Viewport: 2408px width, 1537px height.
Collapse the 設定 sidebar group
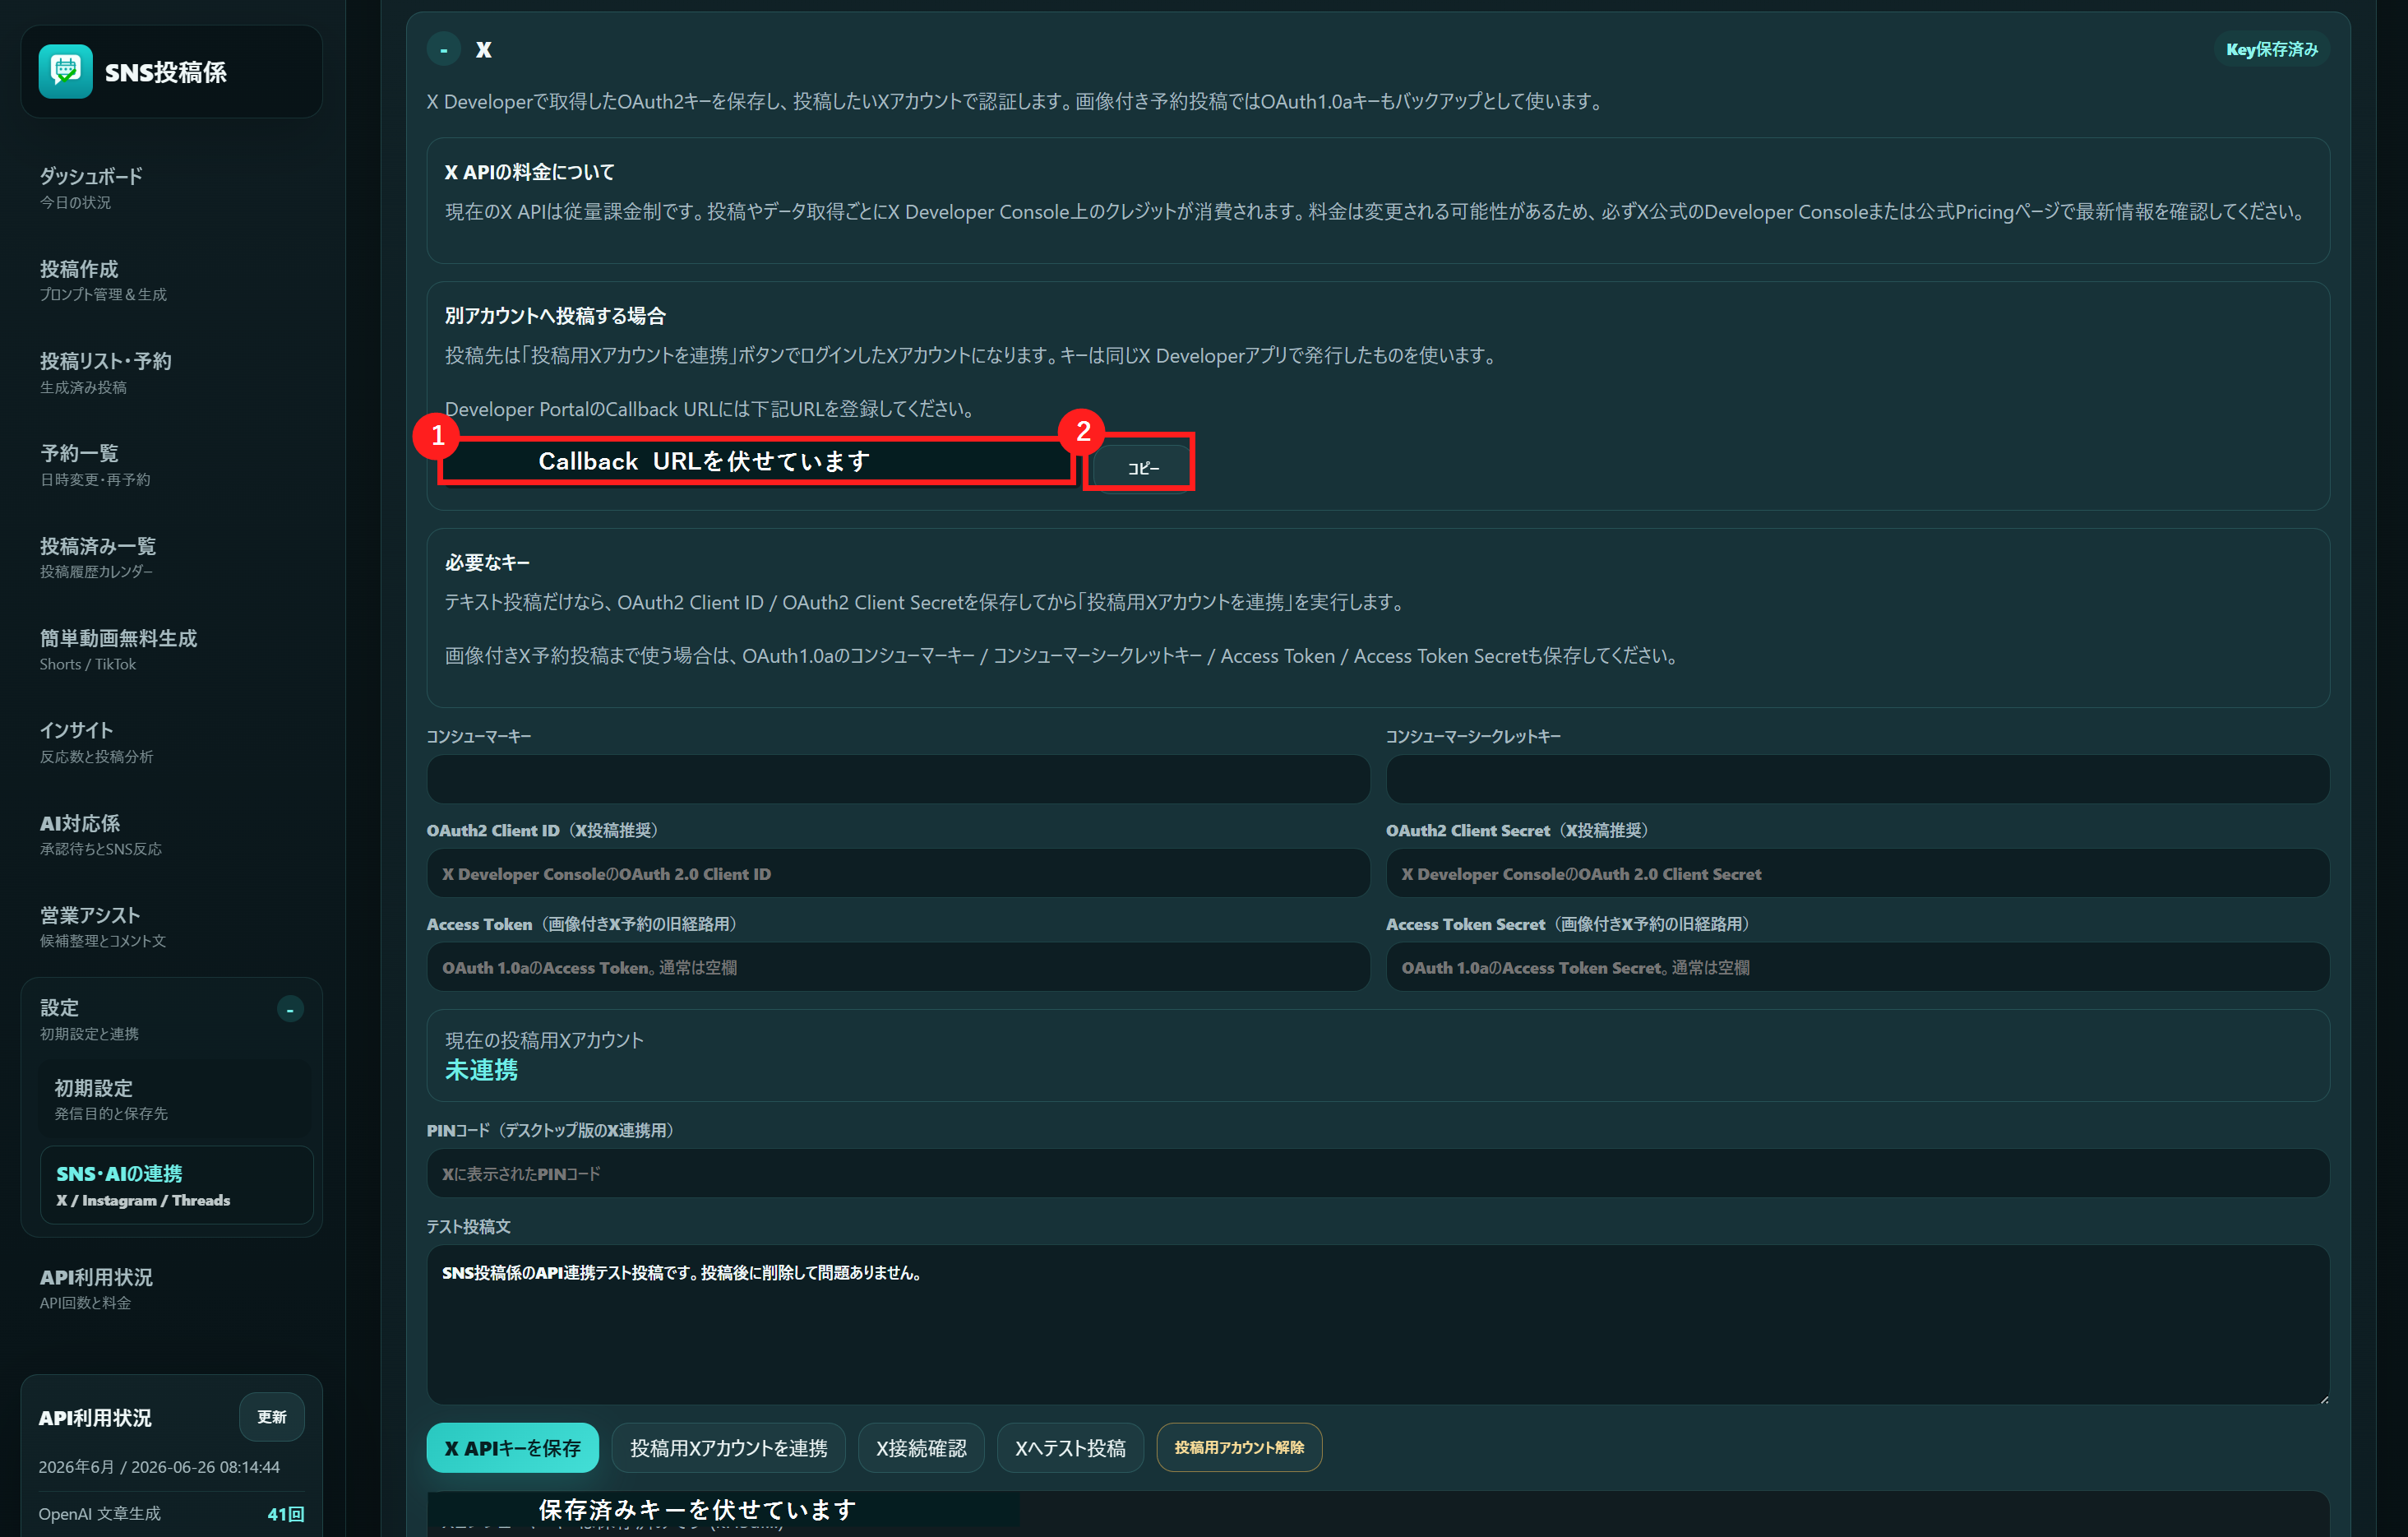[x=290, y=1009]
